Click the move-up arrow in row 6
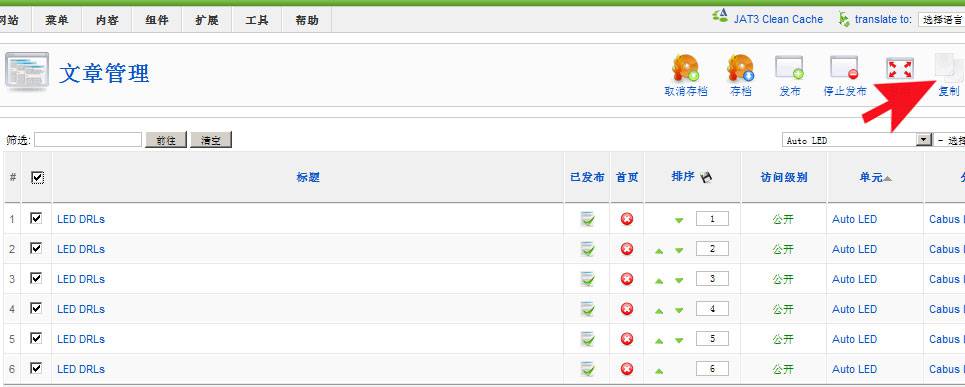Viewport: 965px width, 387px height. pos(659,370)
